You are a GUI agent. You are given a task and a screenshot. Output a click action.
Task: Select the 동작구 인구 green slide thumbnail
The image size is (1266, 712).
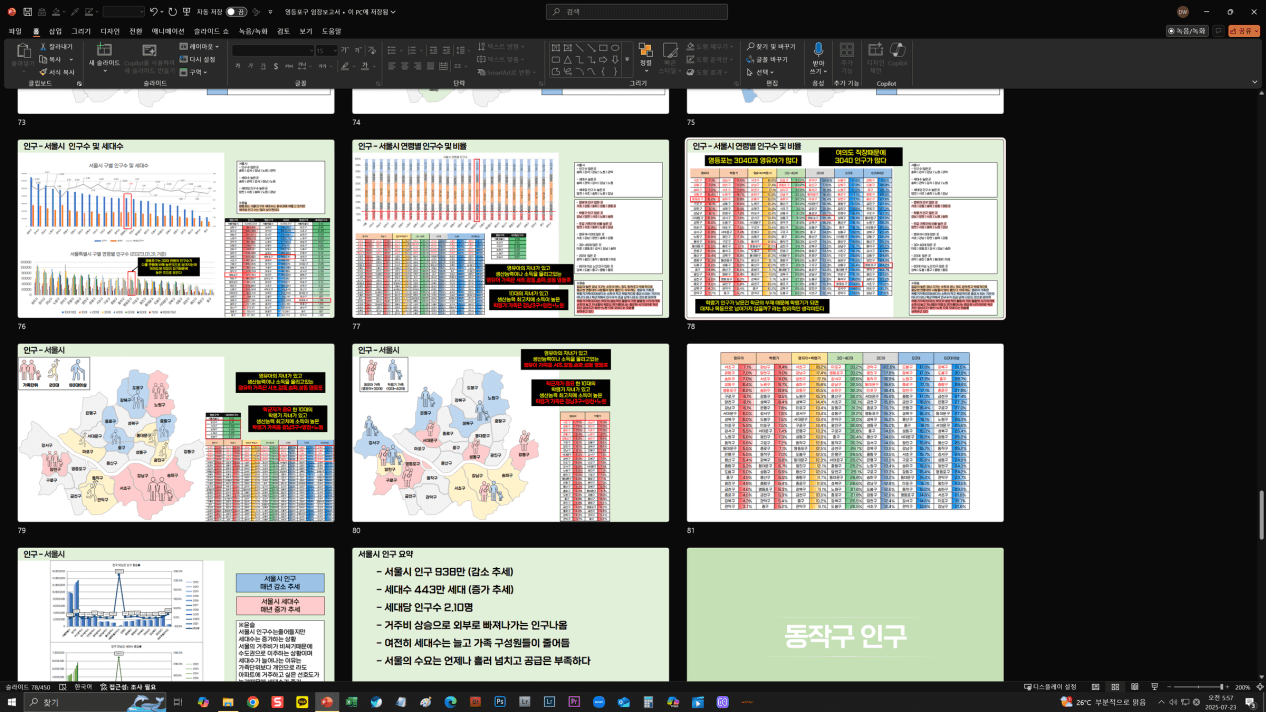[x=845, y=614]
